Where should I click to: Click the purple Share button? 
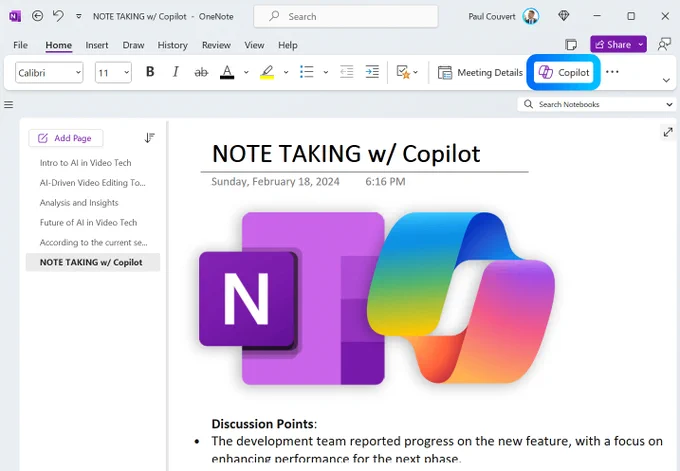click(612, 44)
